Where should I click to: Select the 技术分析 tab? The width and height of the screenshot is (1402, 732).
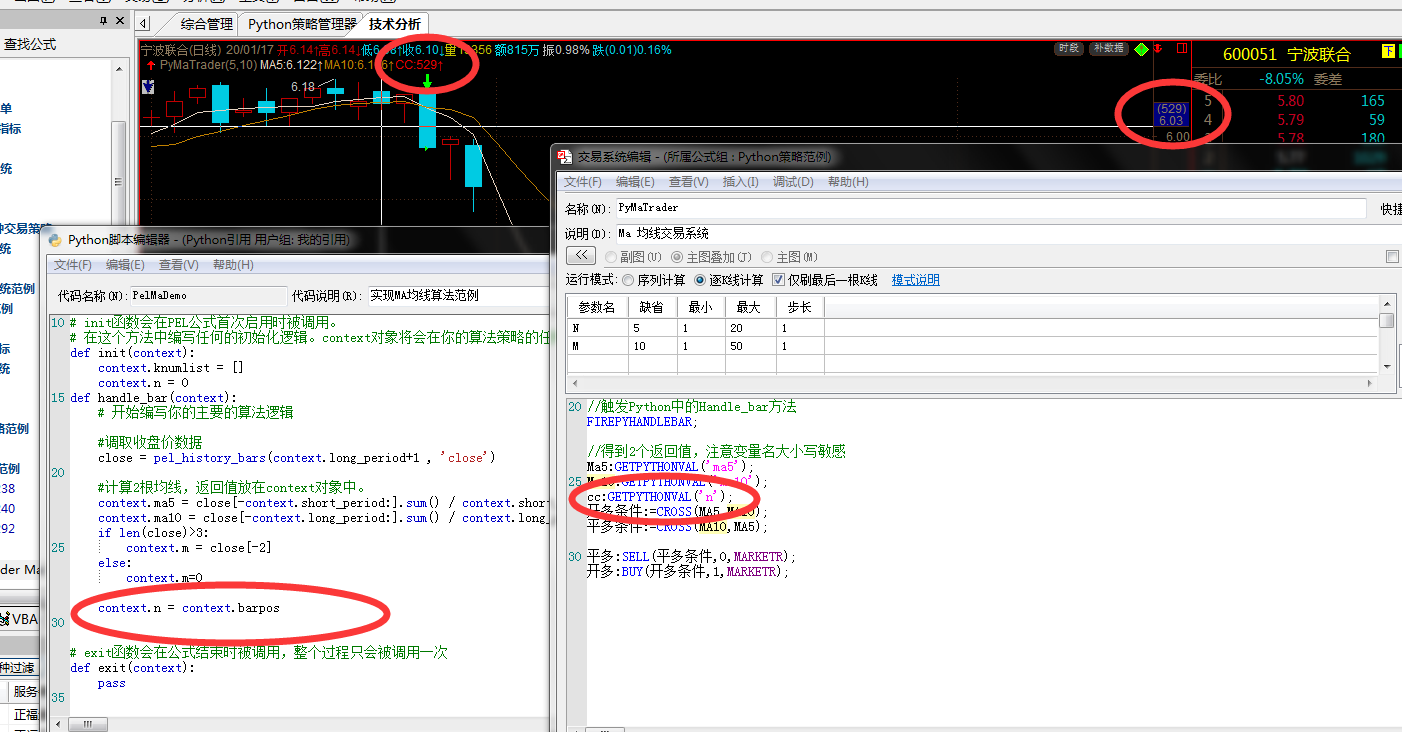[x=395, y=24]
